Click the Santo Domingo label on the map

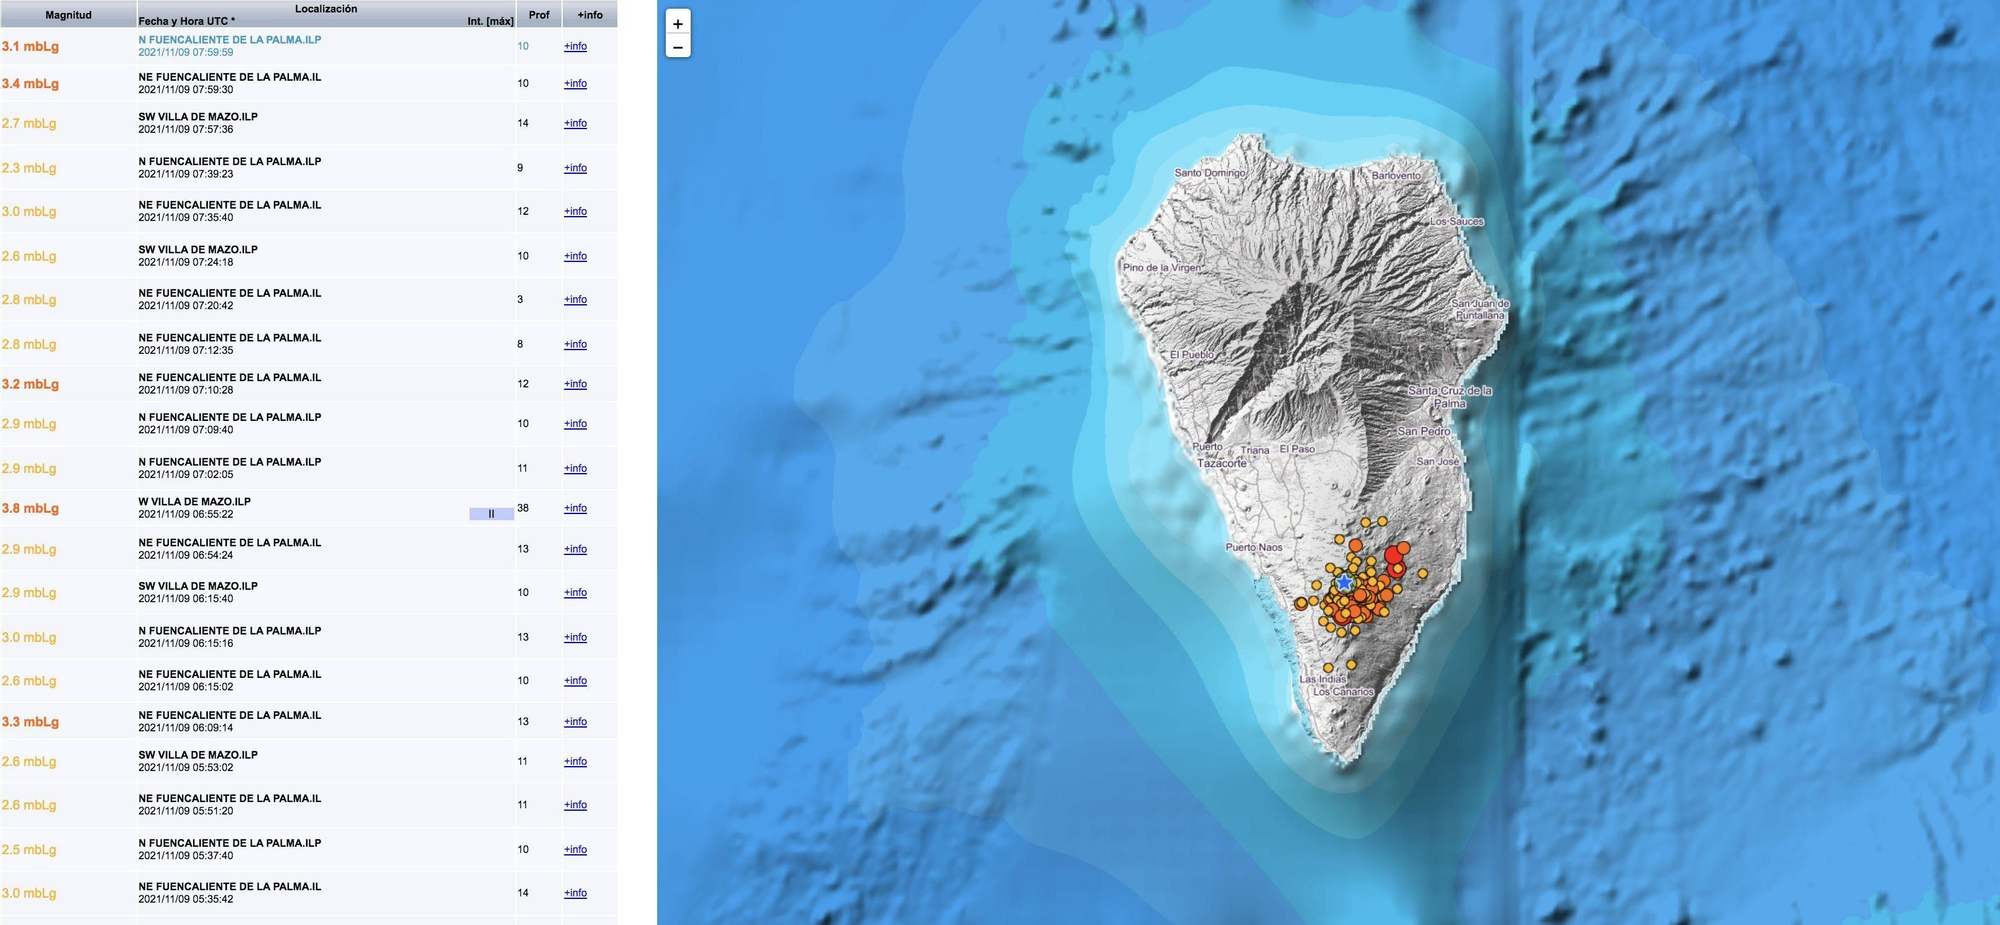tap(1210, 173)
